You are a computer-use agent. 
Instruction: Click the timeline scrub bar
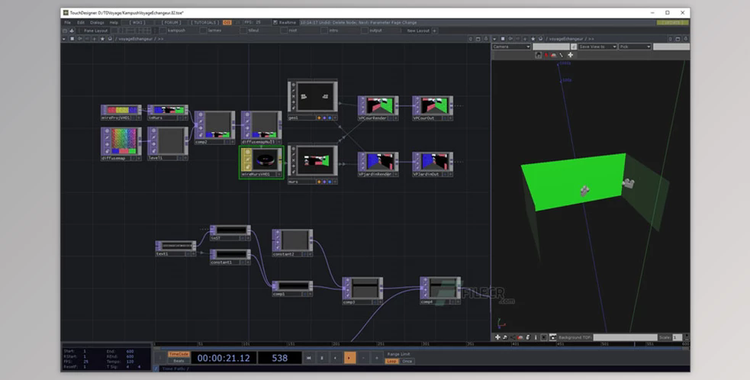click(x=421, y=344)
